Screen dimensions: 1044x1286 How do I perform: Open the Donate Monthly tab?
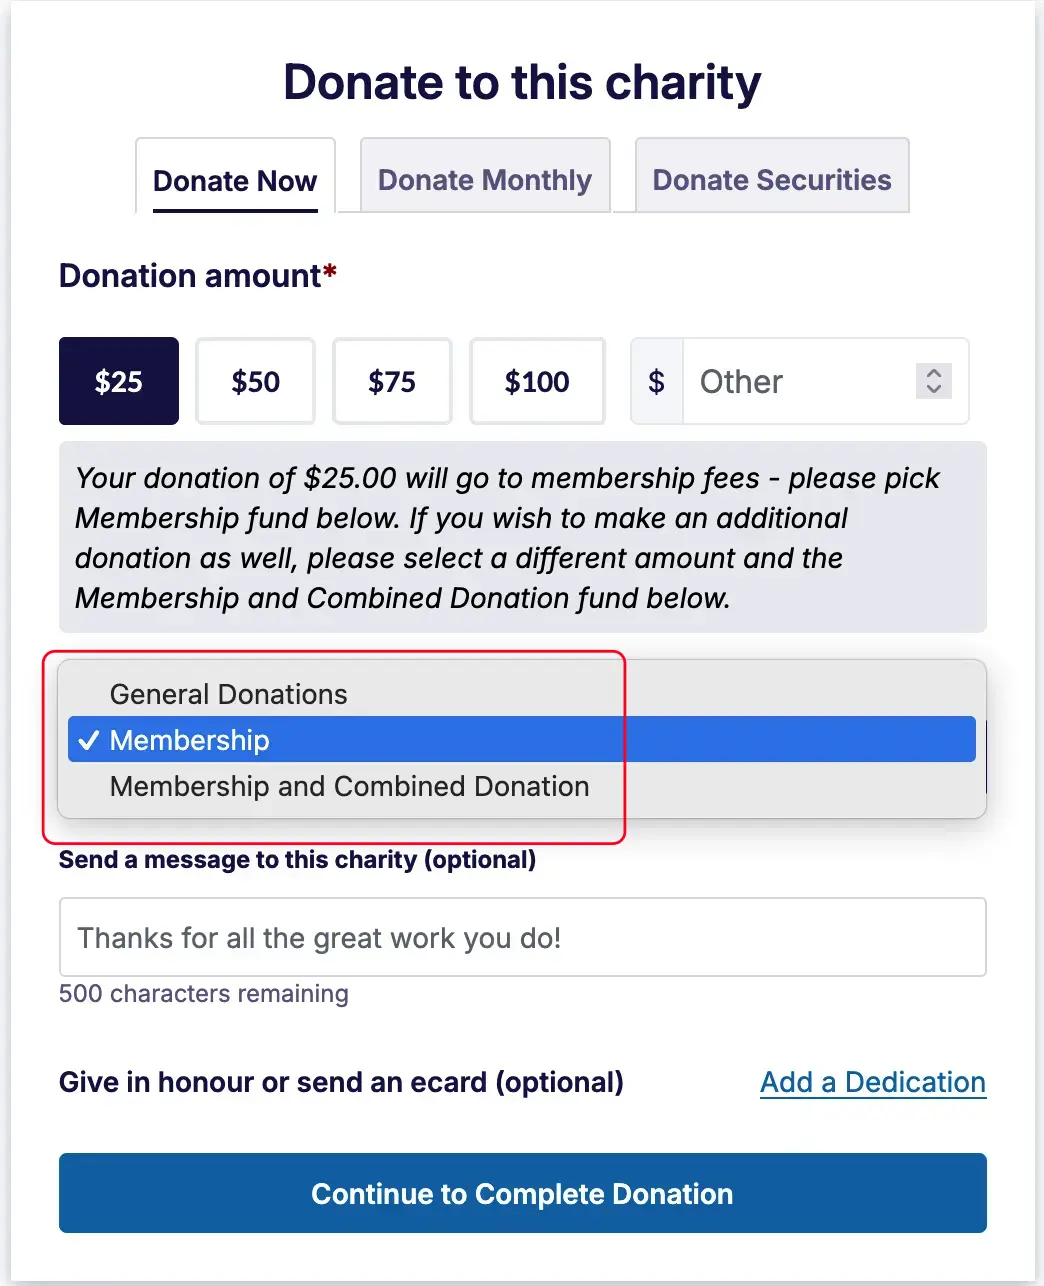click(485, 180)
